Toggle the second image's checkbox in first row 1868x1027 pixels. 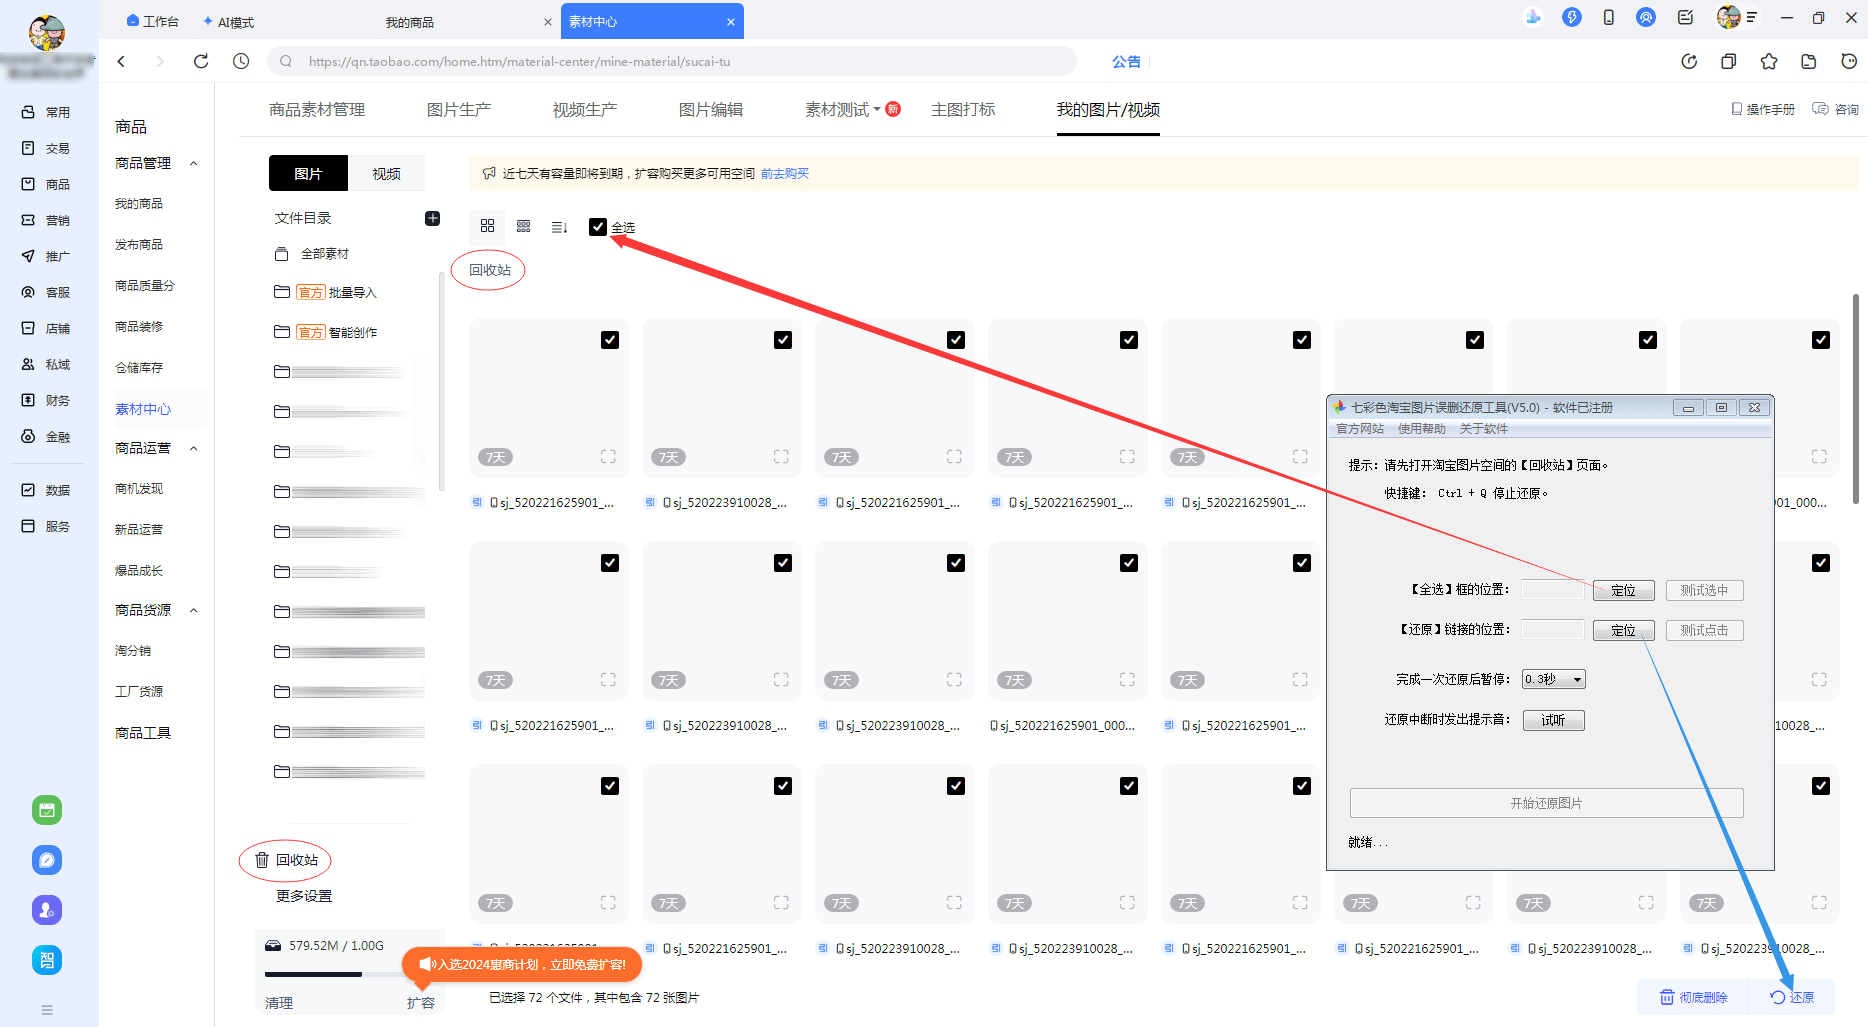point(783,340)
